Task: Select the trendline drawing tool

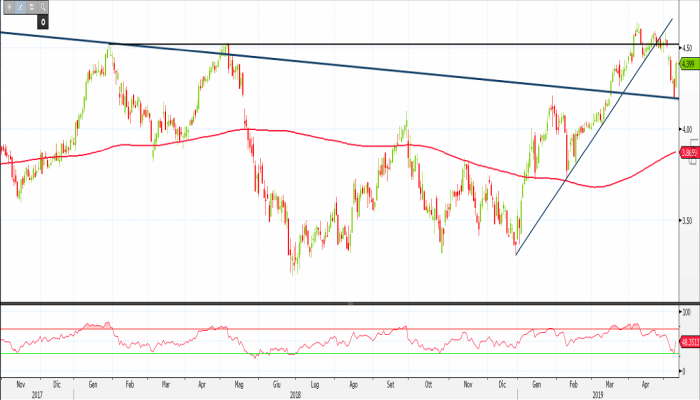Action: [x=19, y=6]
